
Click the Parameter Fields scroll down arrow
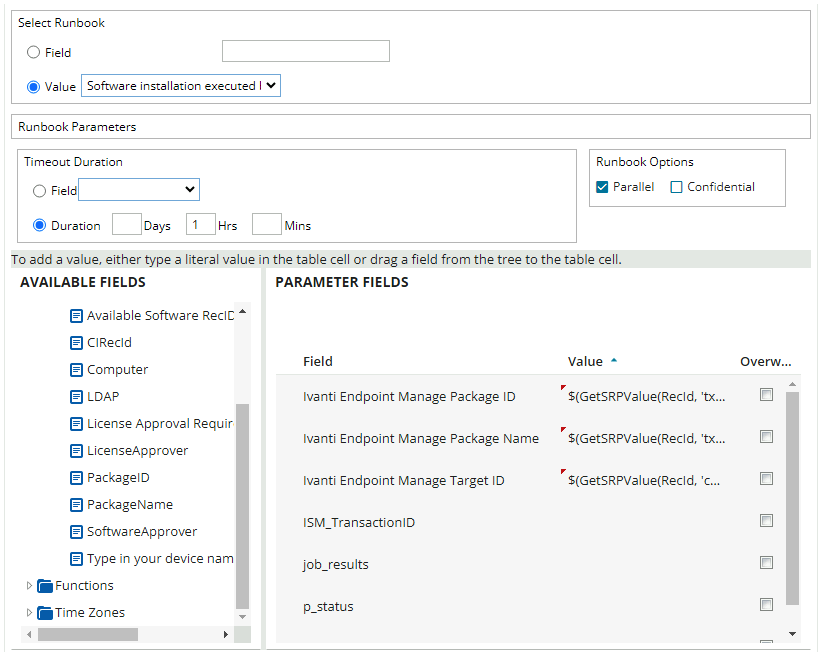tap(792, 634)
